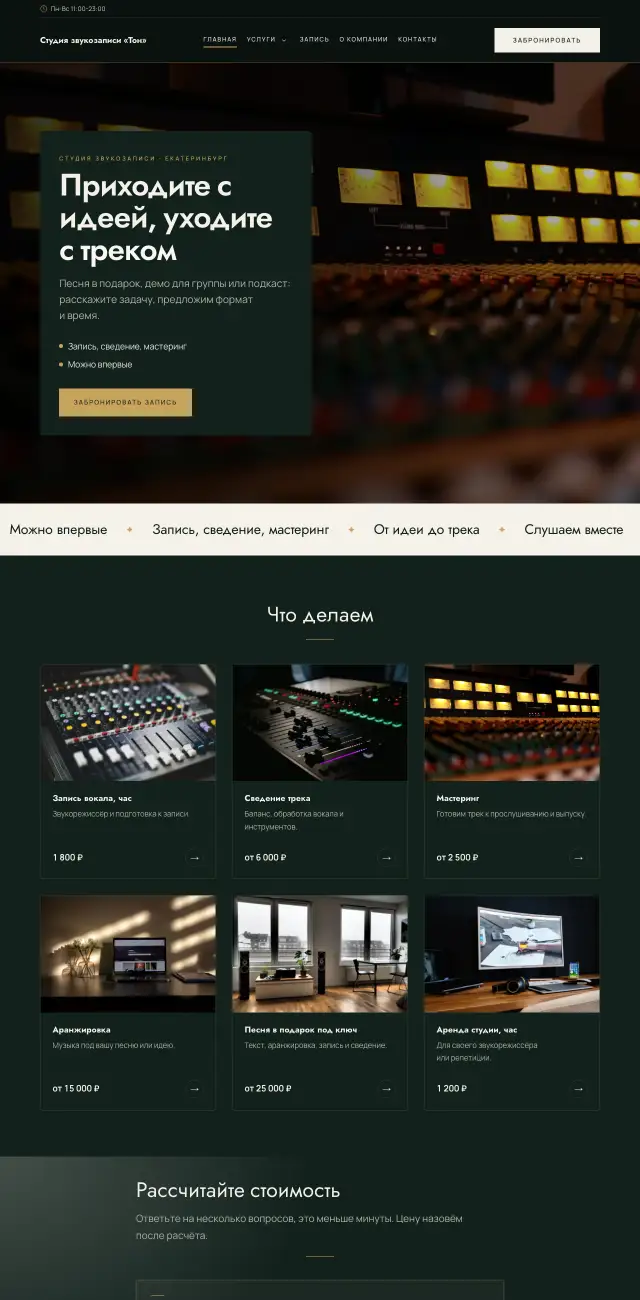Image resolution: width=640 pixels, height=1300 pixels.
Task: Click the Забронировать header button
Action: tap(547, 40)
